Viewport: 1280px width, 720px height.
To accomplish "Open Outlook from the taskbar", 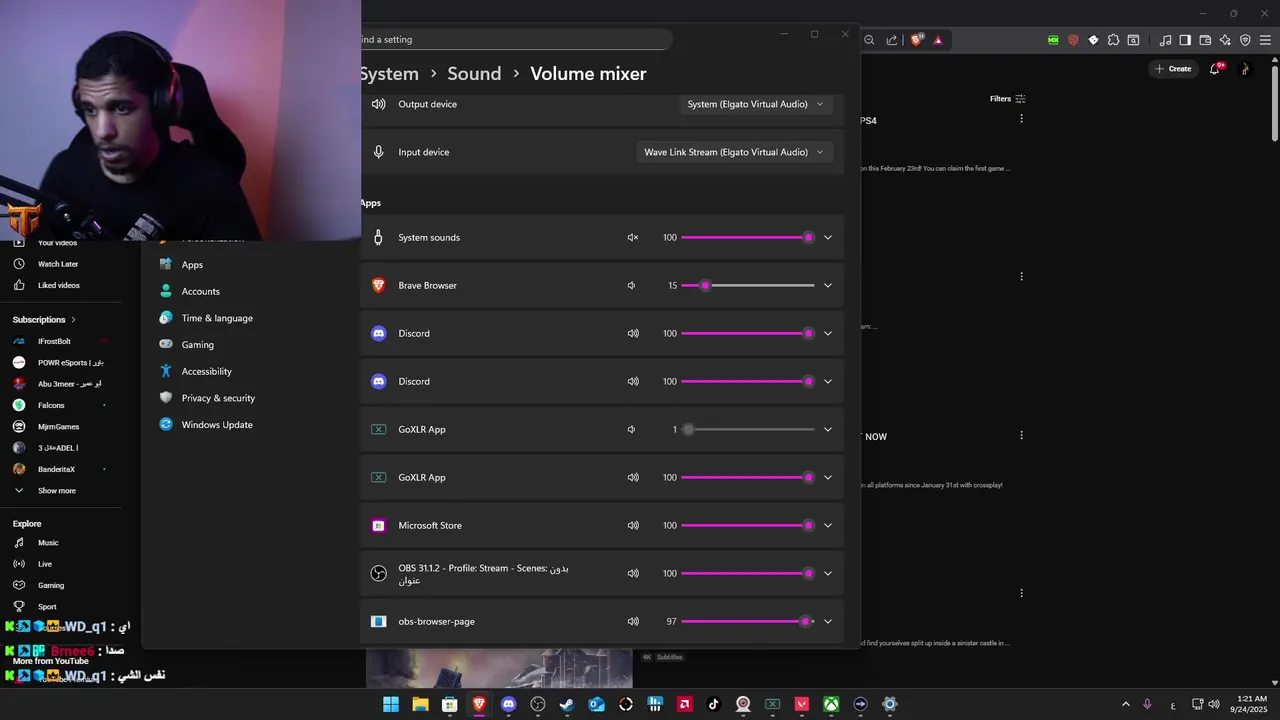I will tap(596, 704).
